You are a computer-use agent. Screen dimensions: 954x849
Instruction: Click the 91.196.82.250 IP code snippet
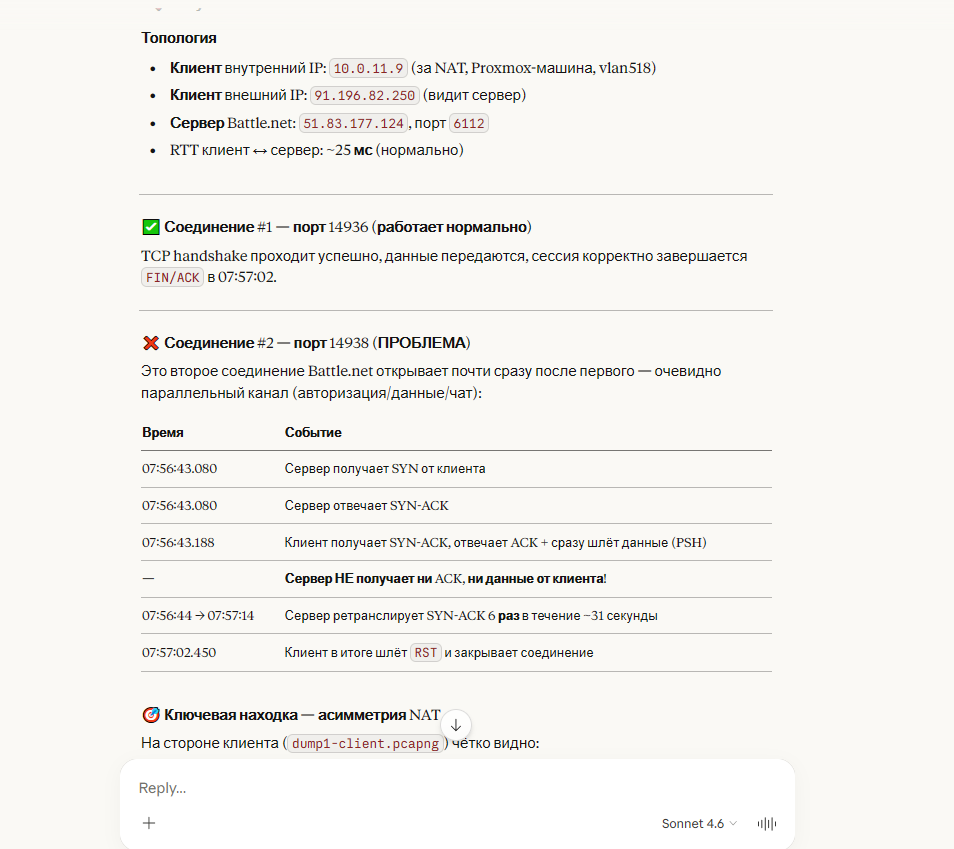364,96
